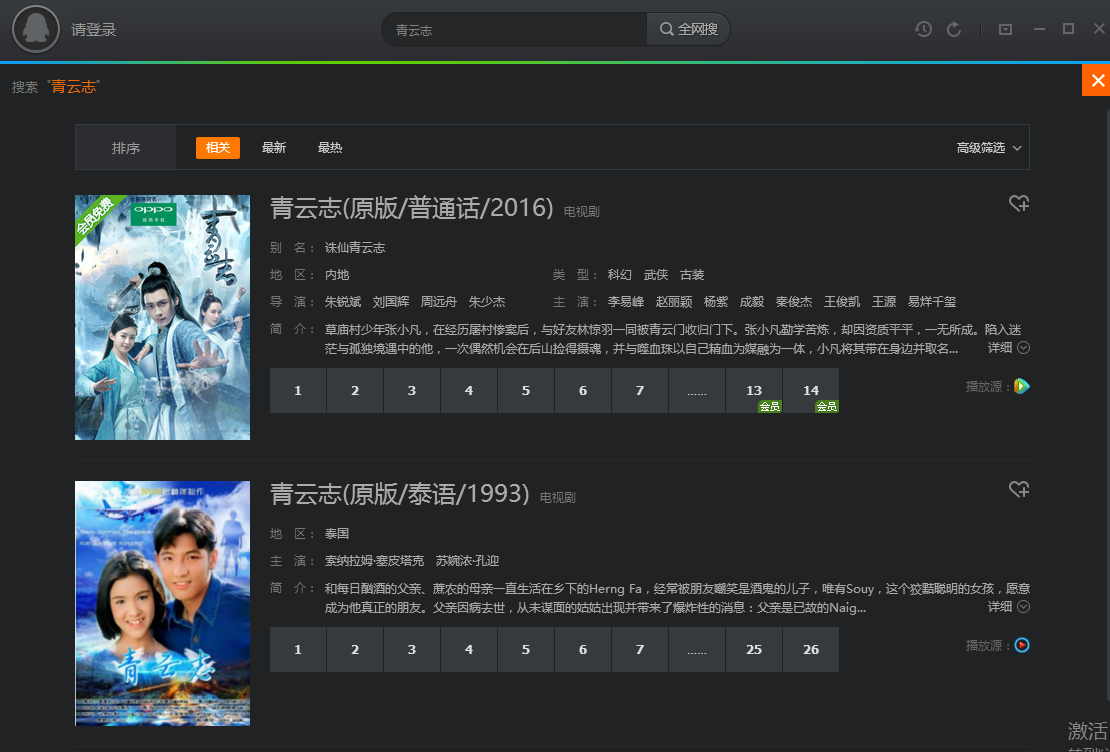1110x752 pixels.
Task: Open the 青云志 2016 poster thumbnail
Action: [162, 317]
